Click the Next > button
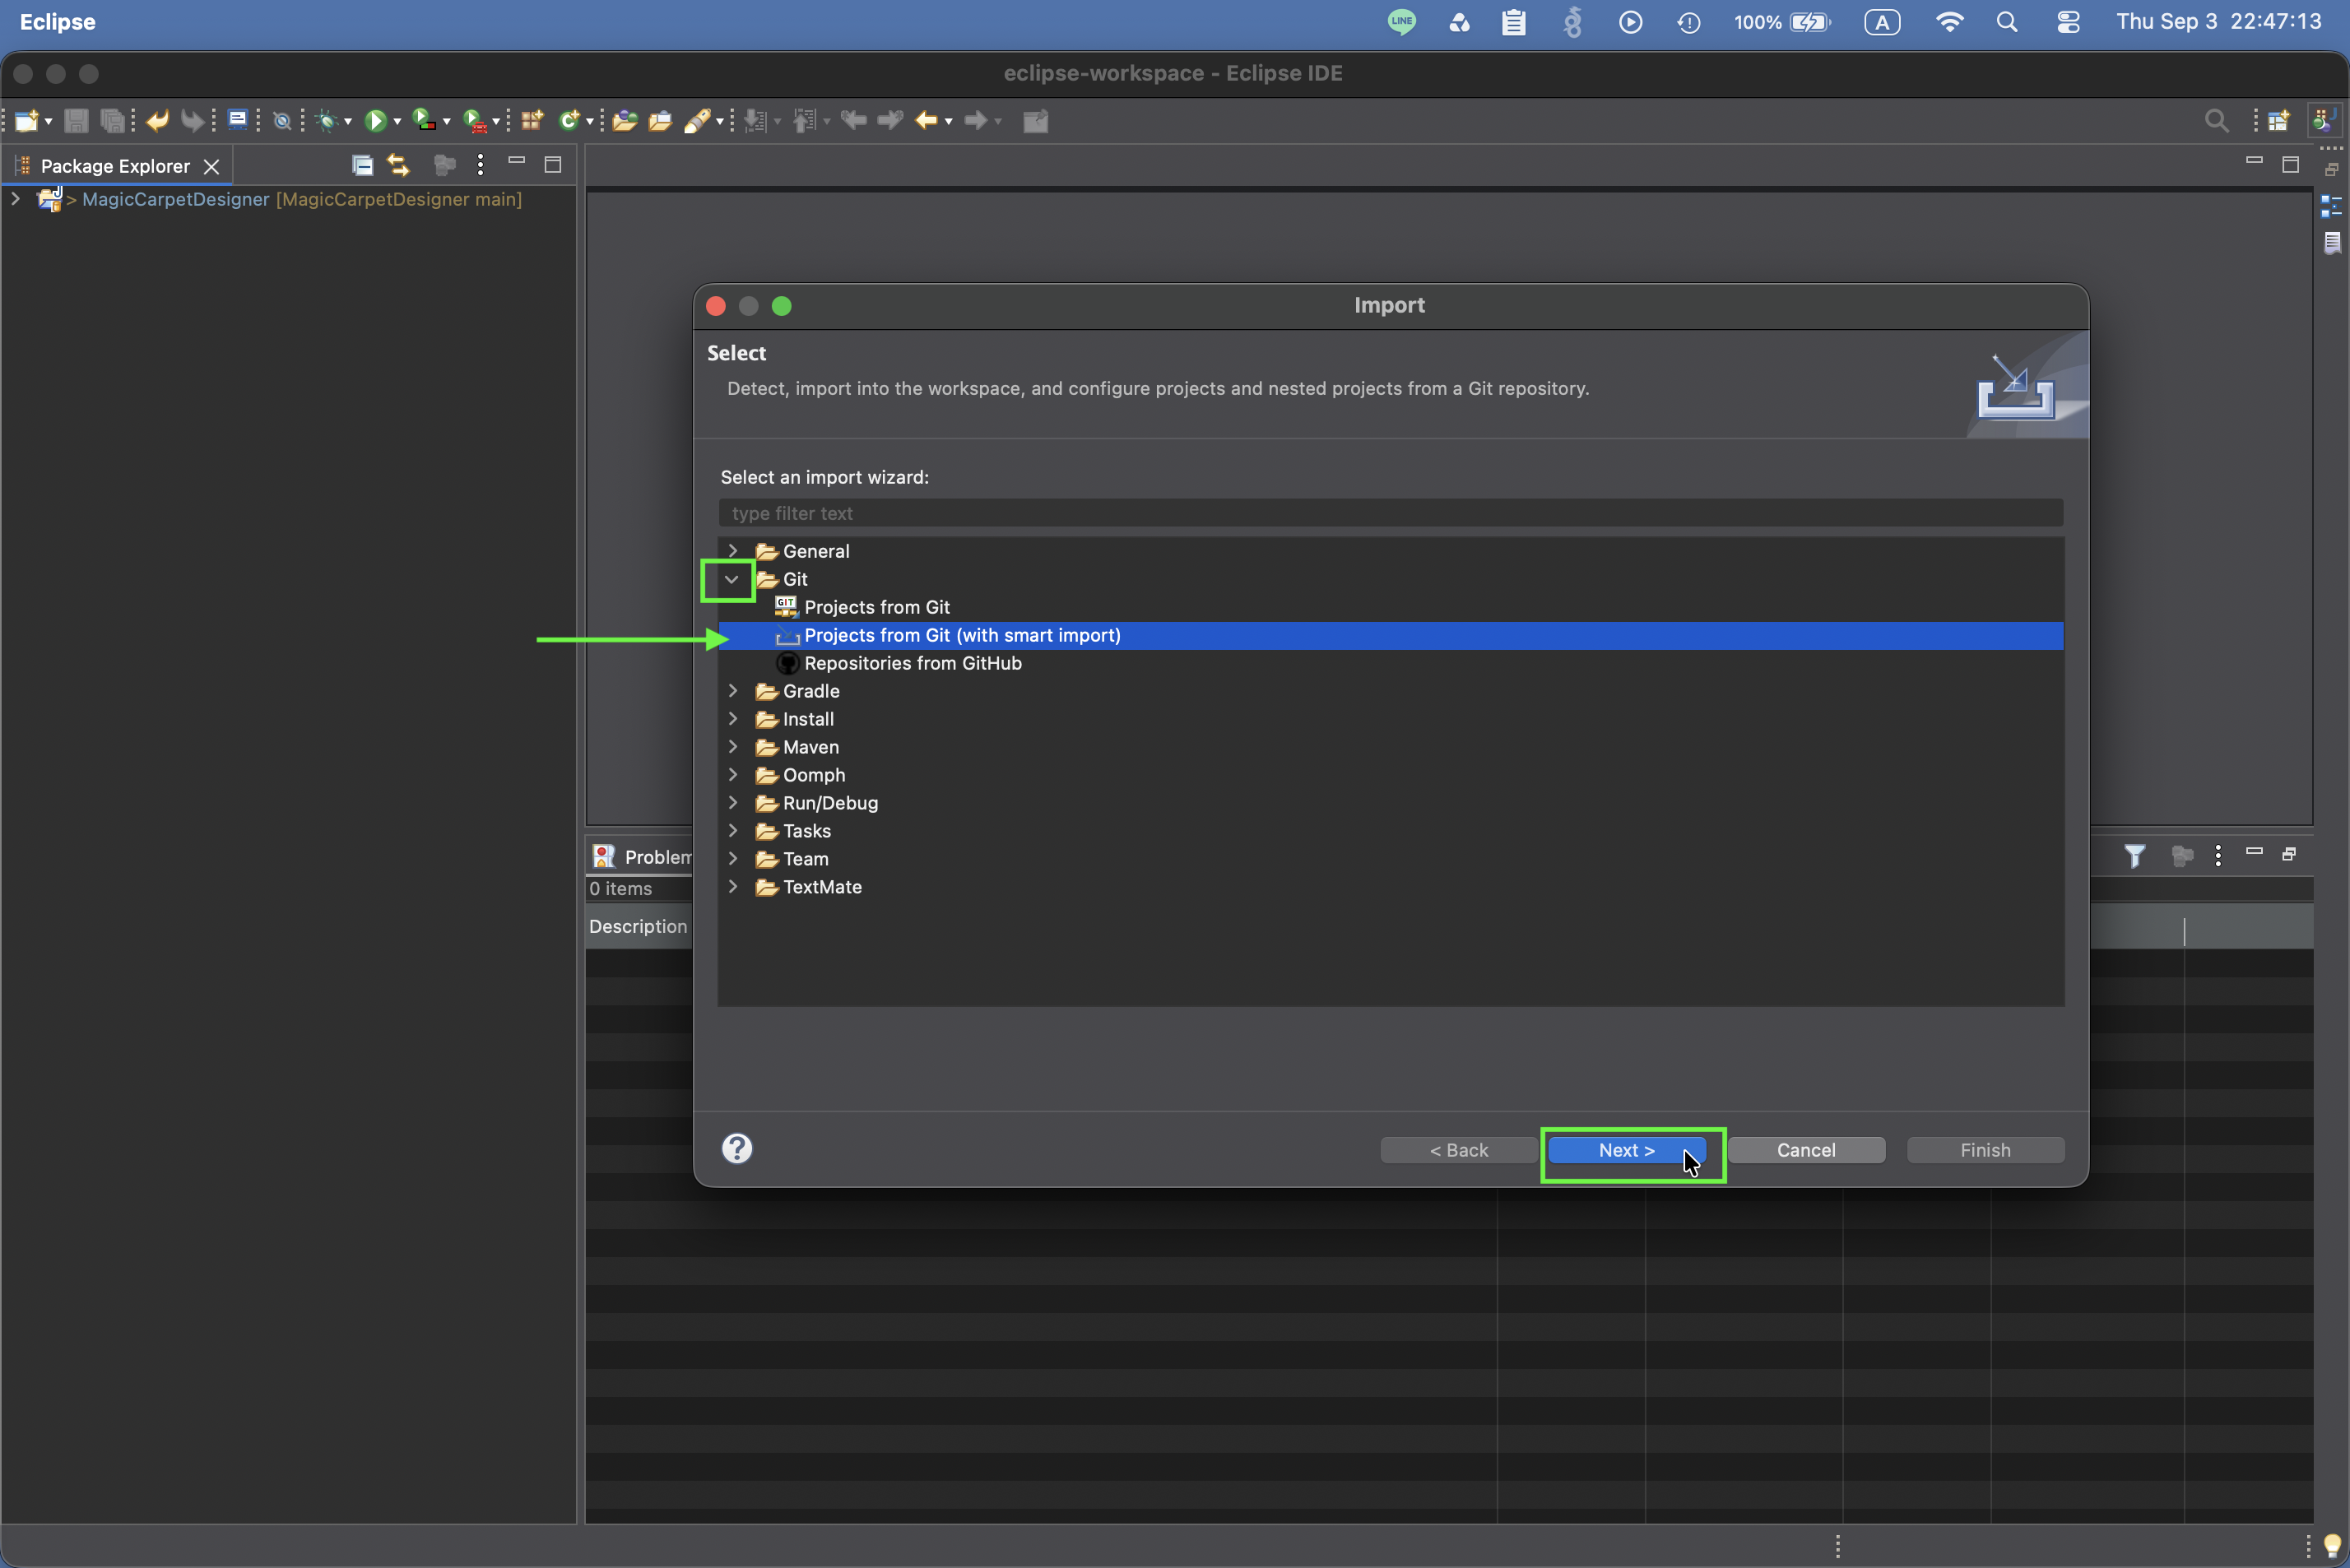Image resolution: width=2350 pixels, height=1568 pixels. click(x=1626, y=1150)
